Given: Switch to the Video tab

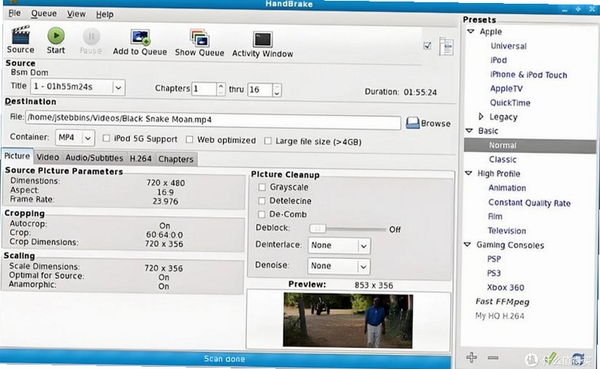Looking at the screenshot, I should point(48,157).
